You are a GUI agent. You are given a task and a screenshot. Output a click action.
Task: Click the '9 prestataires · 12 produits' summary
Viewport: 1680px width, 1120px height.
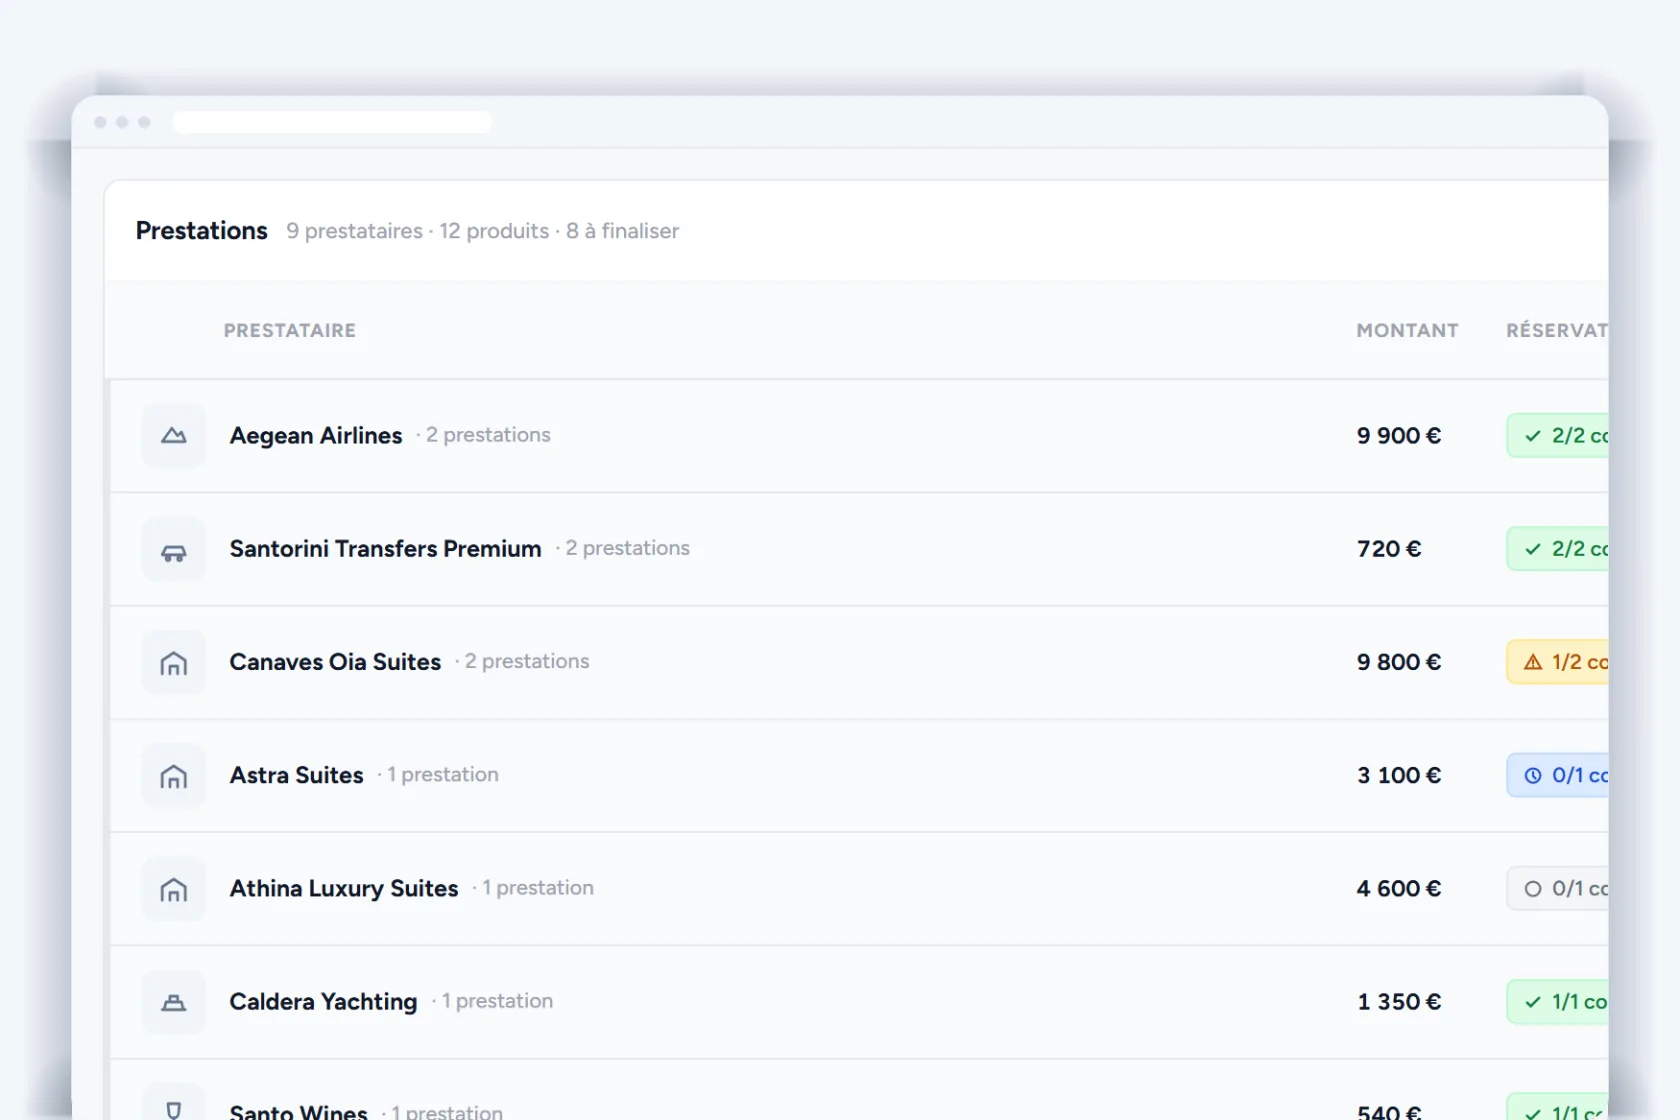(x=418, y=231)
